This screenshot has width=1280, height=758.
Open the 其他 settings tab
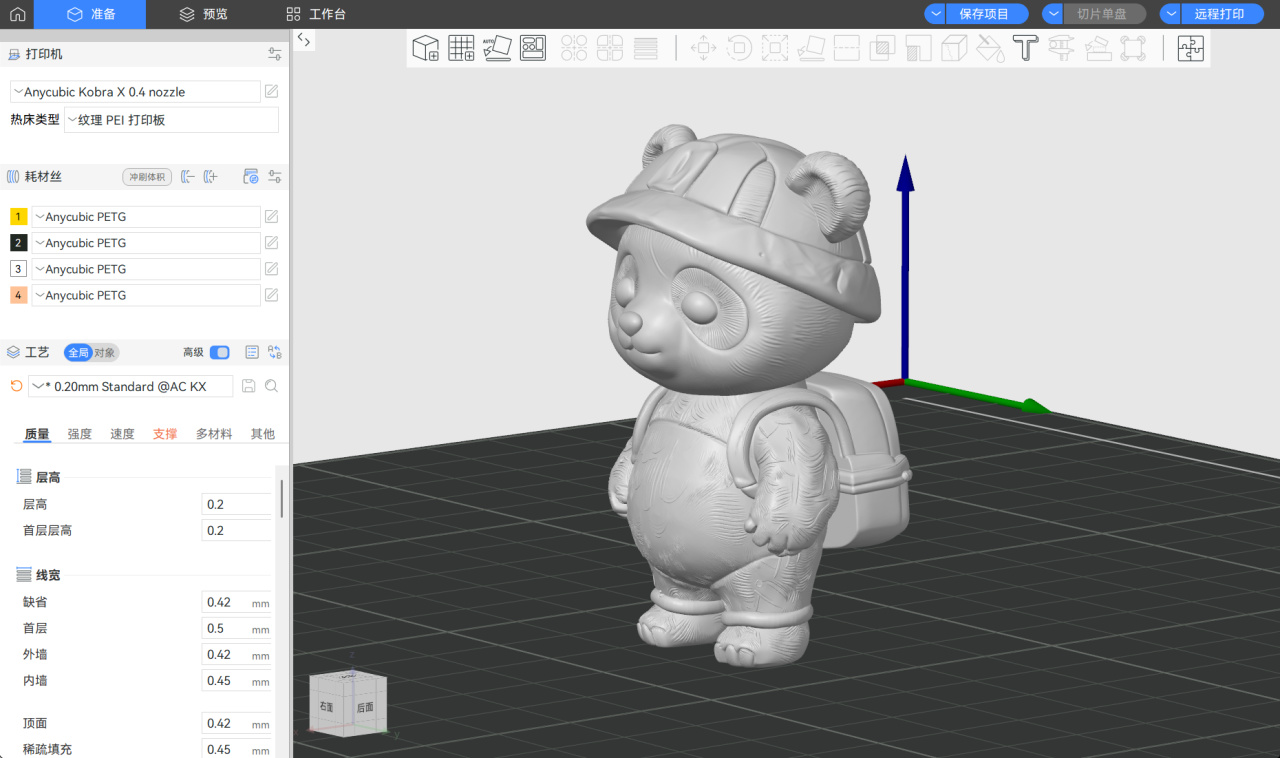coord(262,434)
